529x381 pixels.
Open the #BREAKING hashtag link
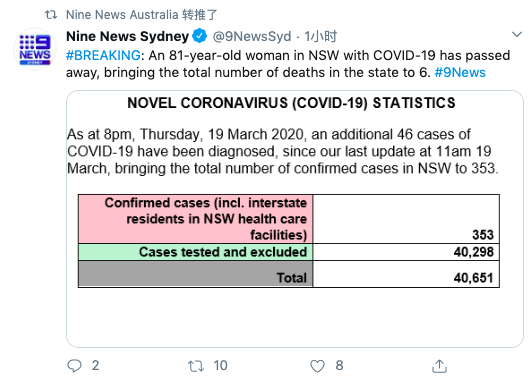[x=103, y=55]
